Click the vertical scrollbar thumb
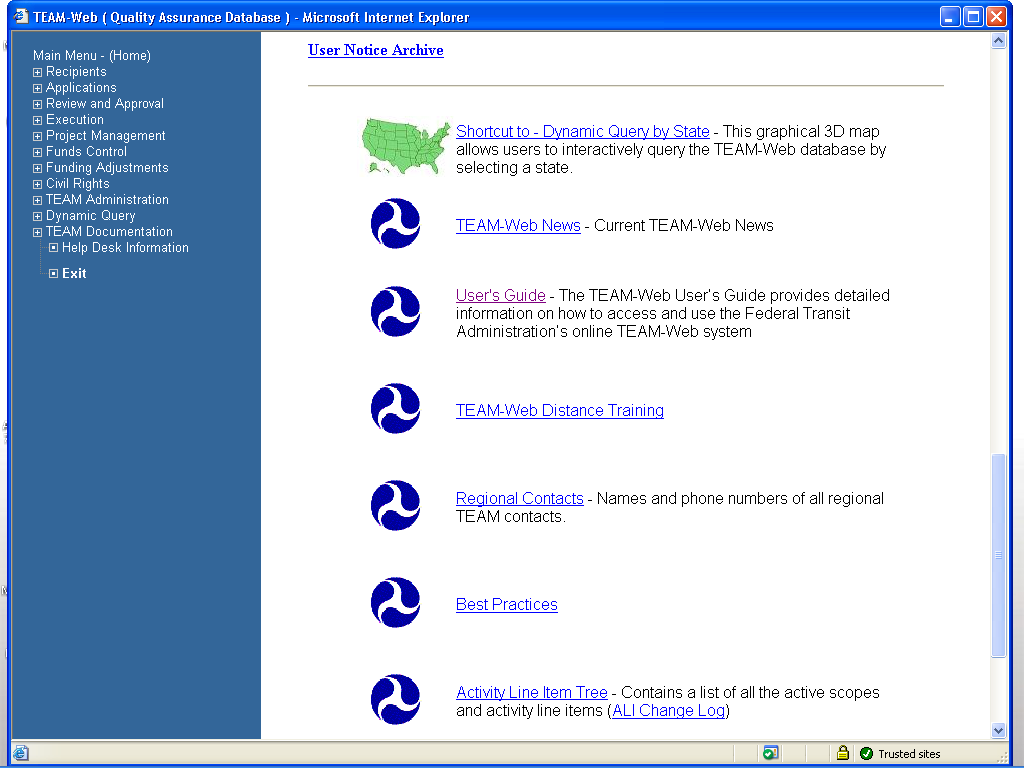Screen dimensions: 1024x768 point(998,555)
